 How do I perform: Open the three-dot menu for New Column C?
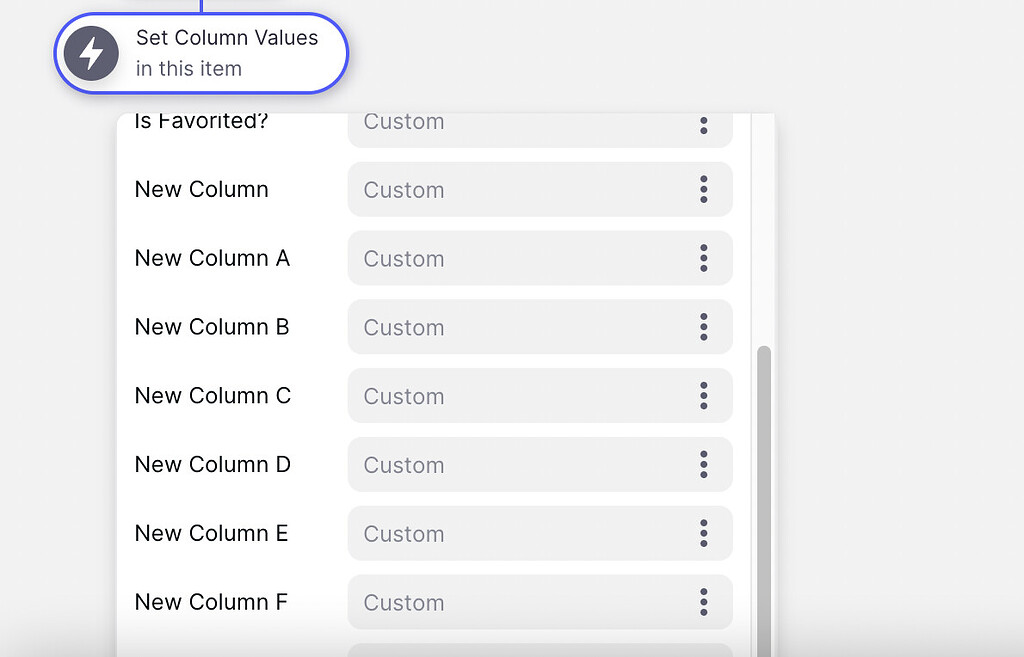click(703, 396)
